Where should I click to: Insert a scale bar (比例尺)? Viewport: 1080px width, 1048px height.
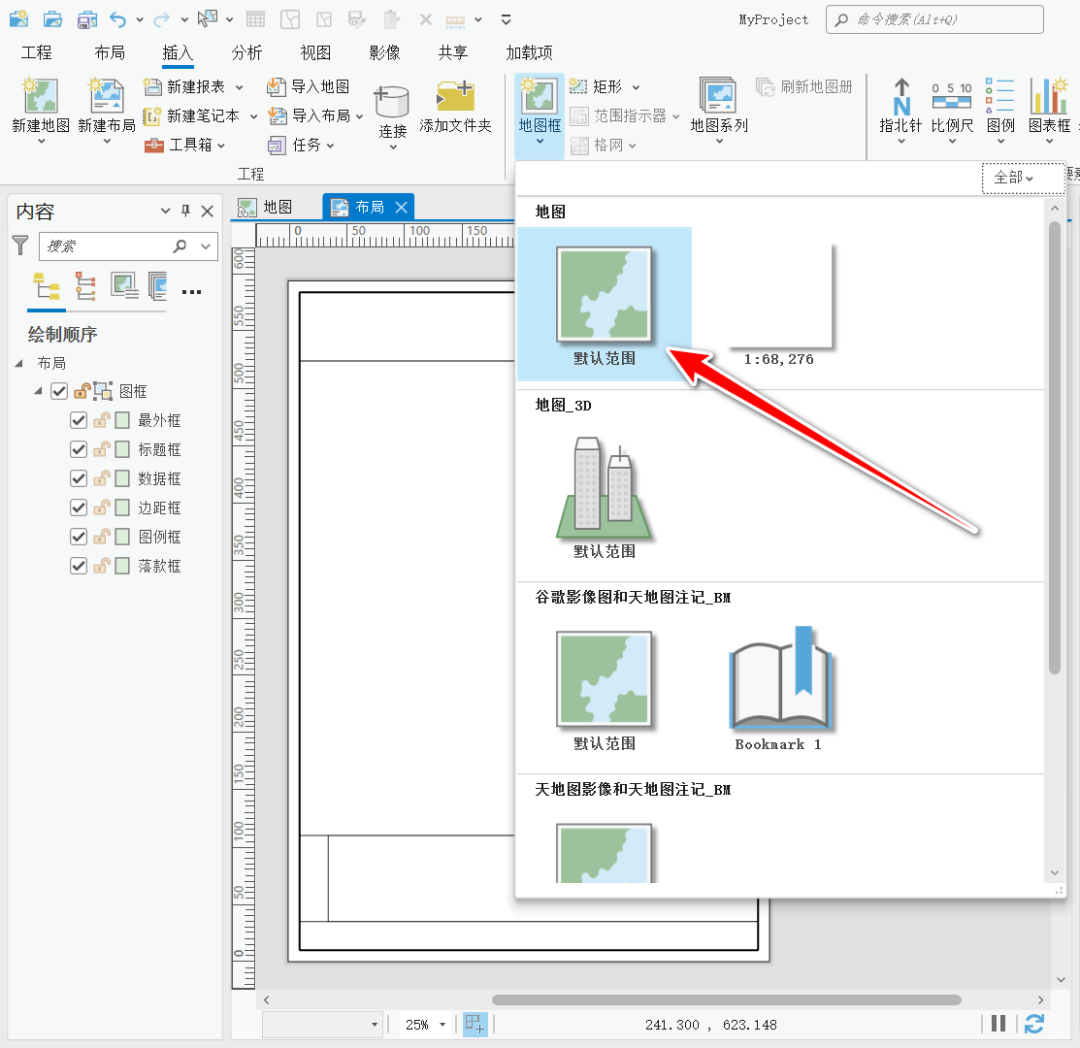tap(951, 110)
